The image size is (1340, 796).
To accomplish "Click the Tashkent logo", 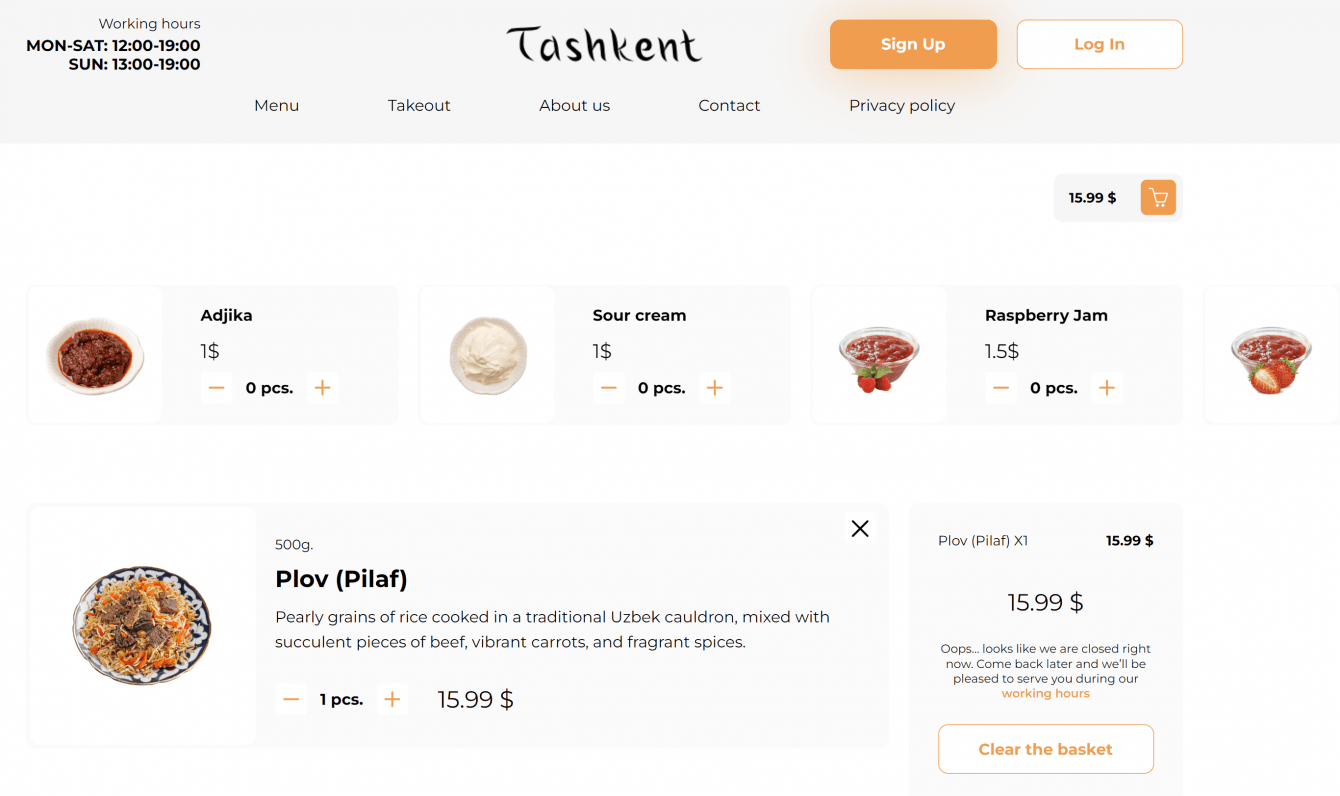I will 604,45.
